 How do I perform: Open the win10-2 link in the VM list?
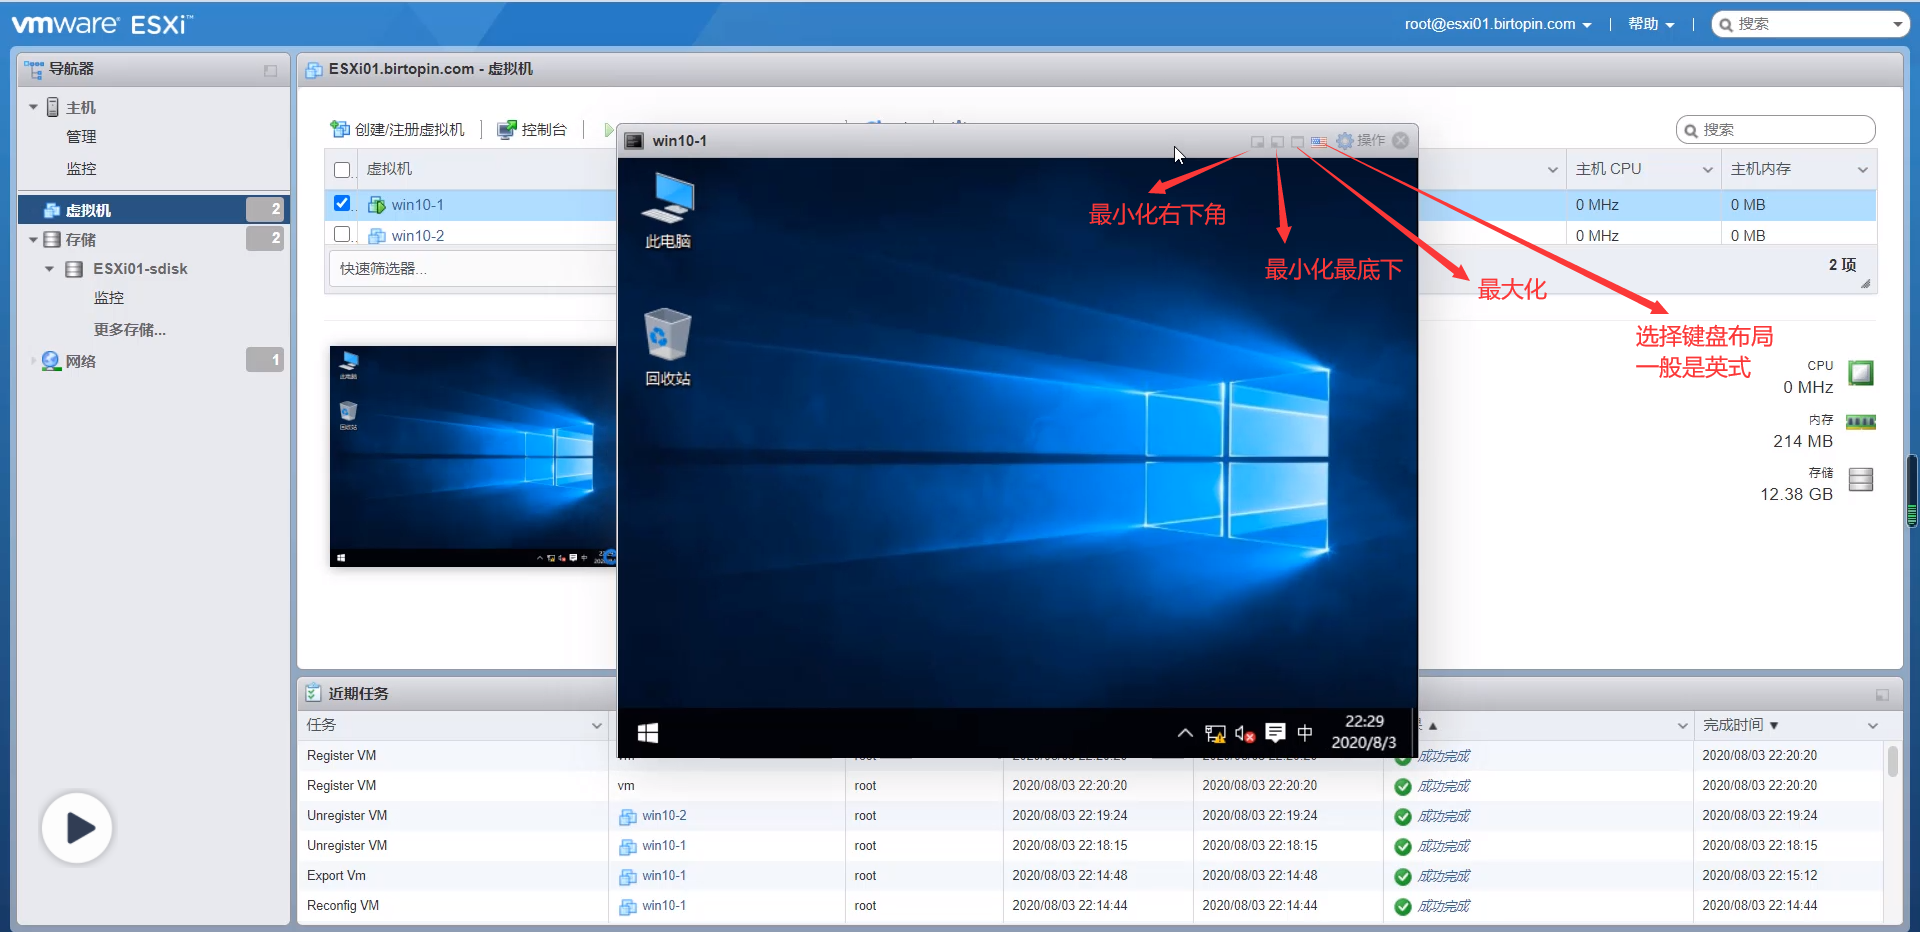point(418,236)
